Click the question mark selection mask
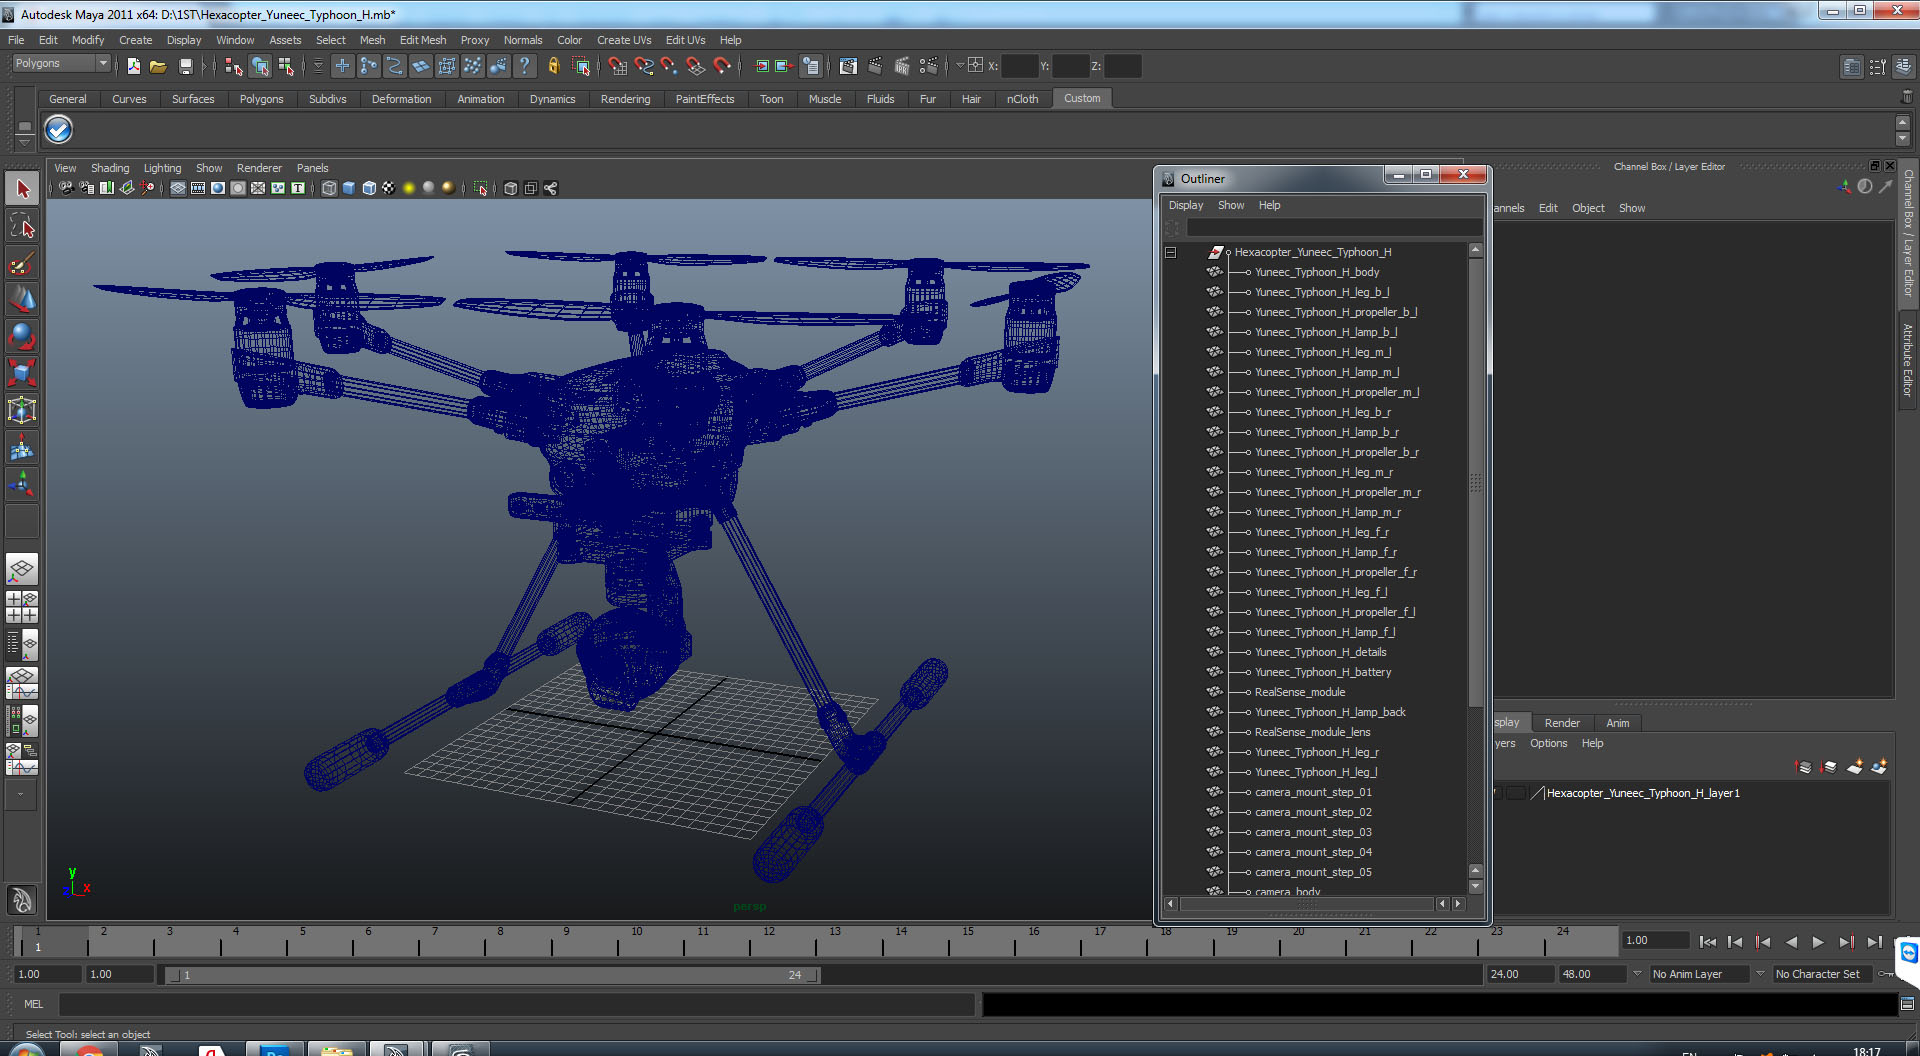This screenshot has height=1056, width=1920. [x=524, y=66]
